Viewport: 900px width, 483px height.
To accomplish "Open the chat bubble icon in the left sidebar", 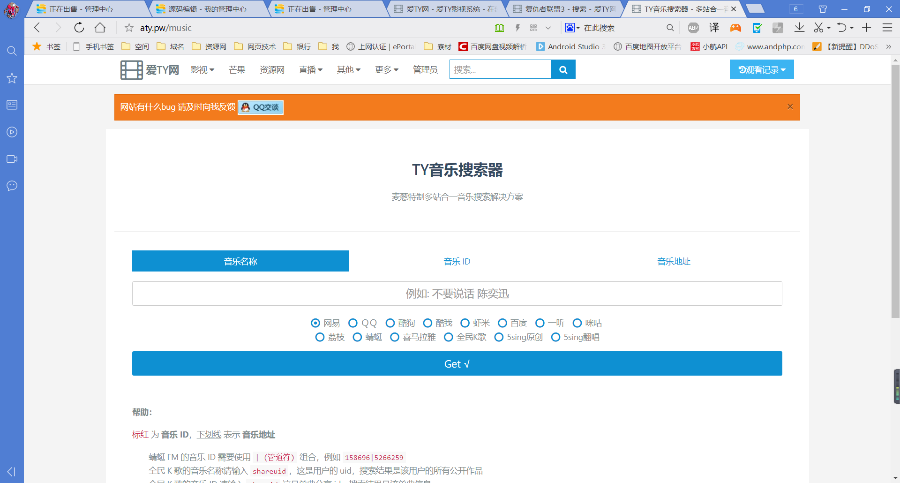I will pyautogui.click(x=11, y=186).
